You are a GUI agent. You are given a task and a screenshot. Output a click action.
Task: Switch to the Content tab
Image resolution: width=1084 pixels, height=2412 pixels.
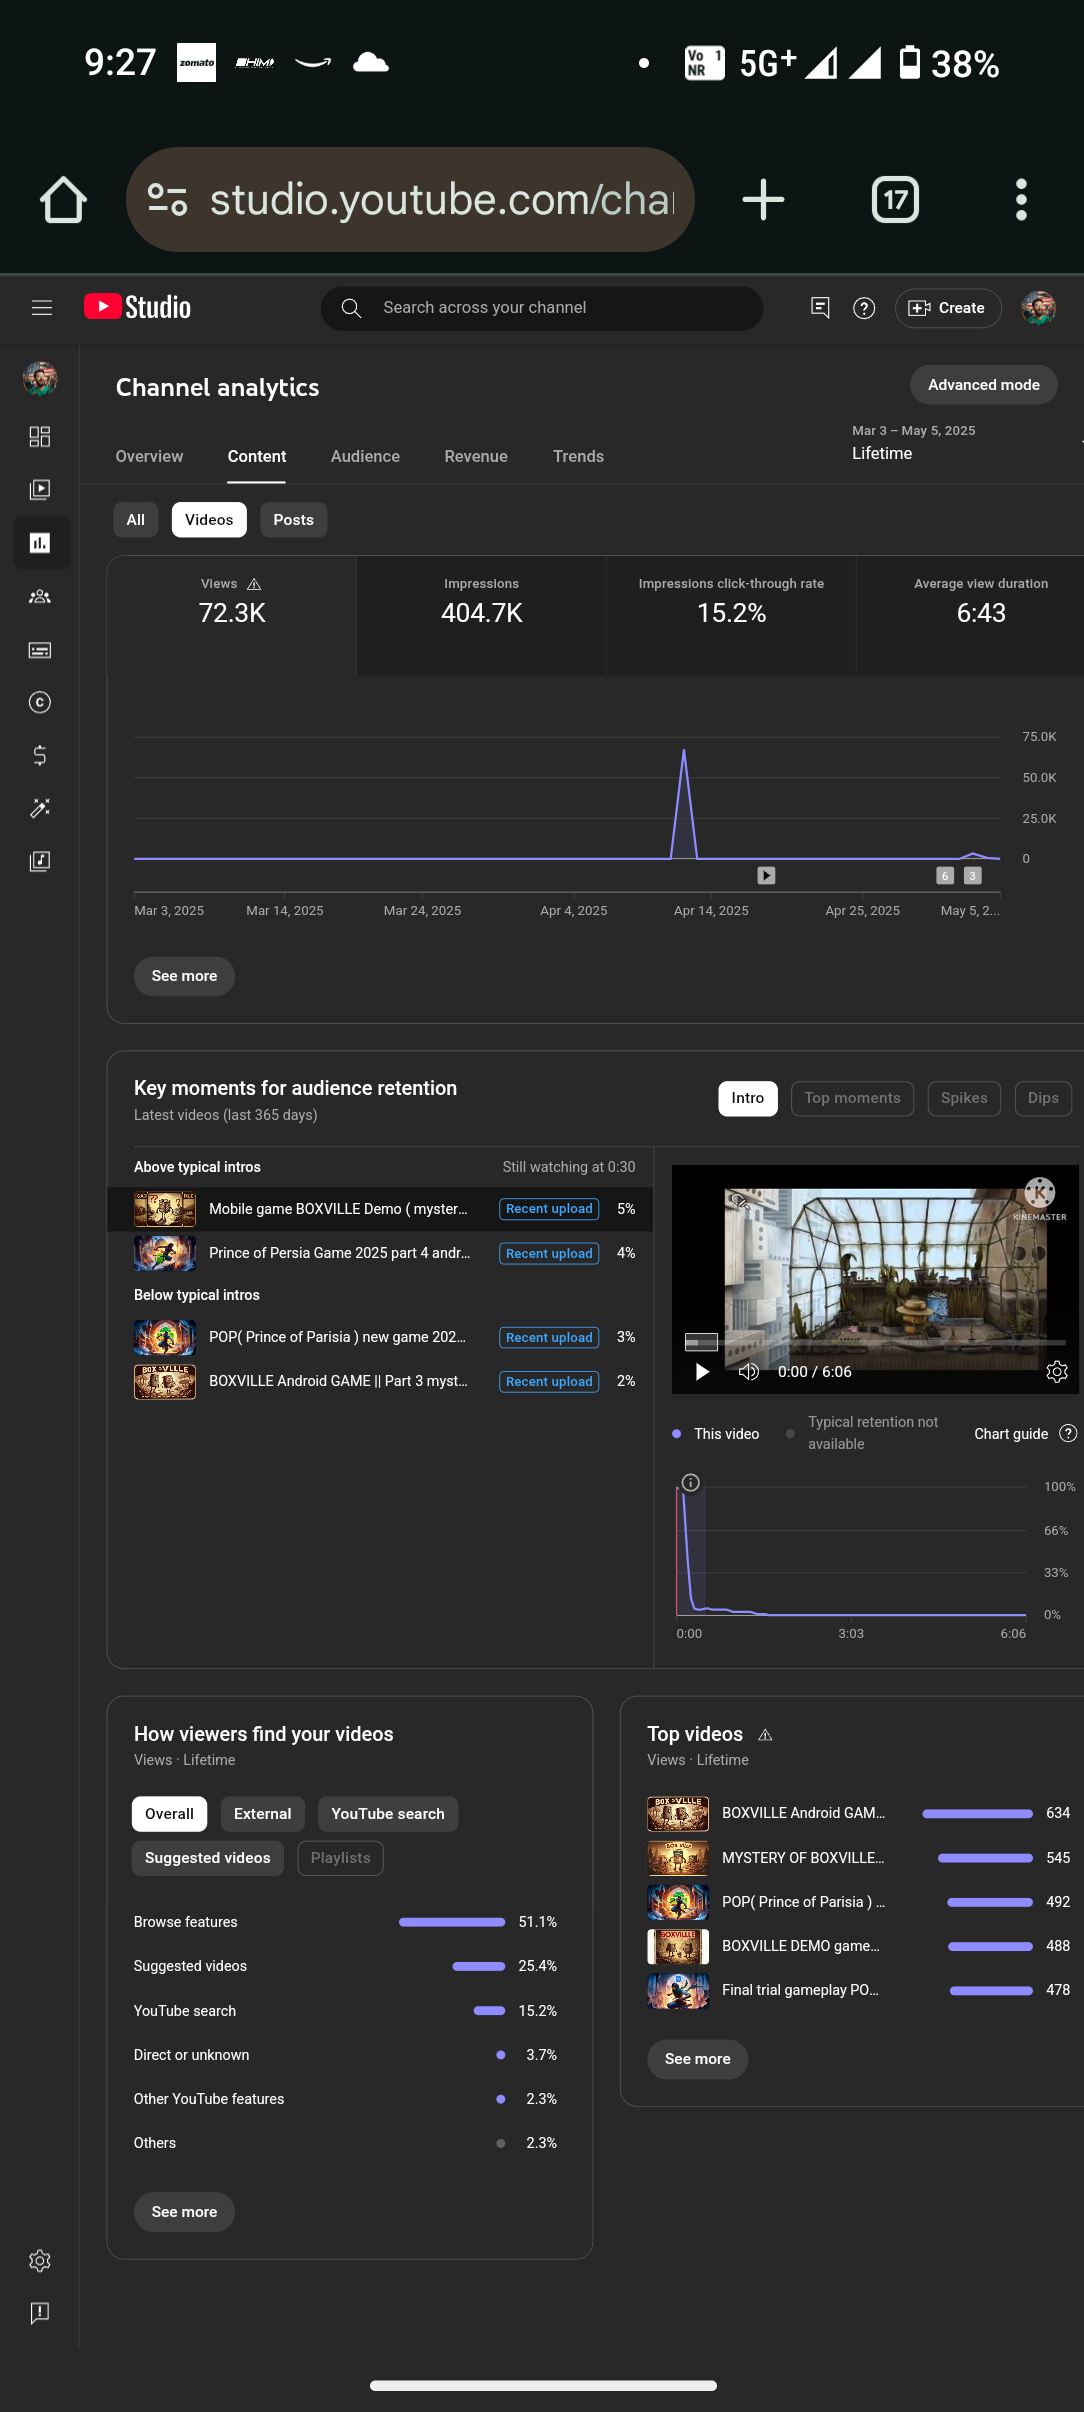coord(257,456)
